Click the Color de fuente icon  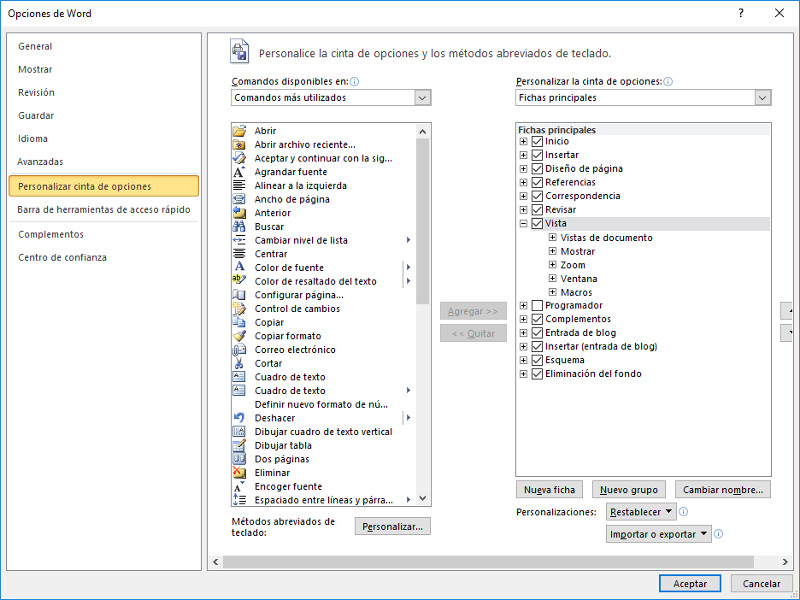coord(239,267)
